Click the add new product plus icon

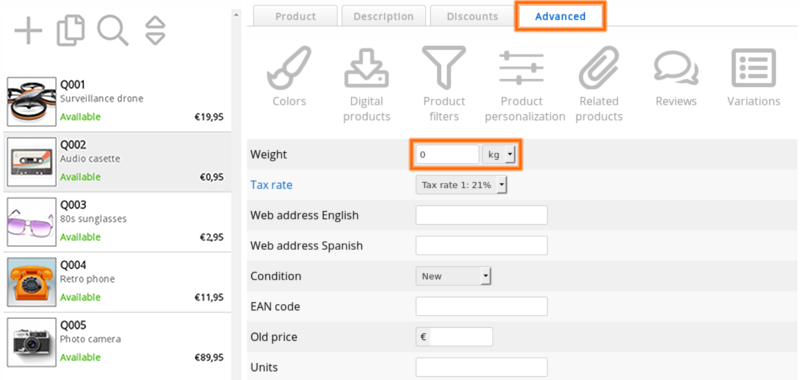[x=28, y=31]
